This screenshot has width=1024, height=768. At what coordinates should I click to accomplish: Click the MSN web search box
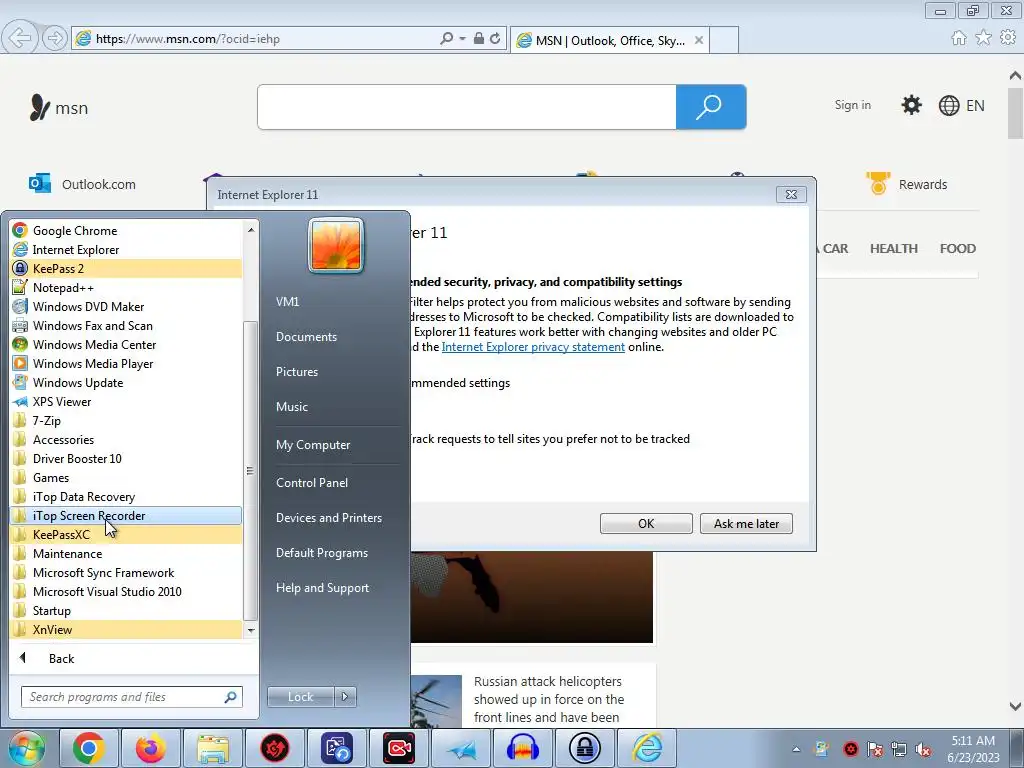[467, 106]
